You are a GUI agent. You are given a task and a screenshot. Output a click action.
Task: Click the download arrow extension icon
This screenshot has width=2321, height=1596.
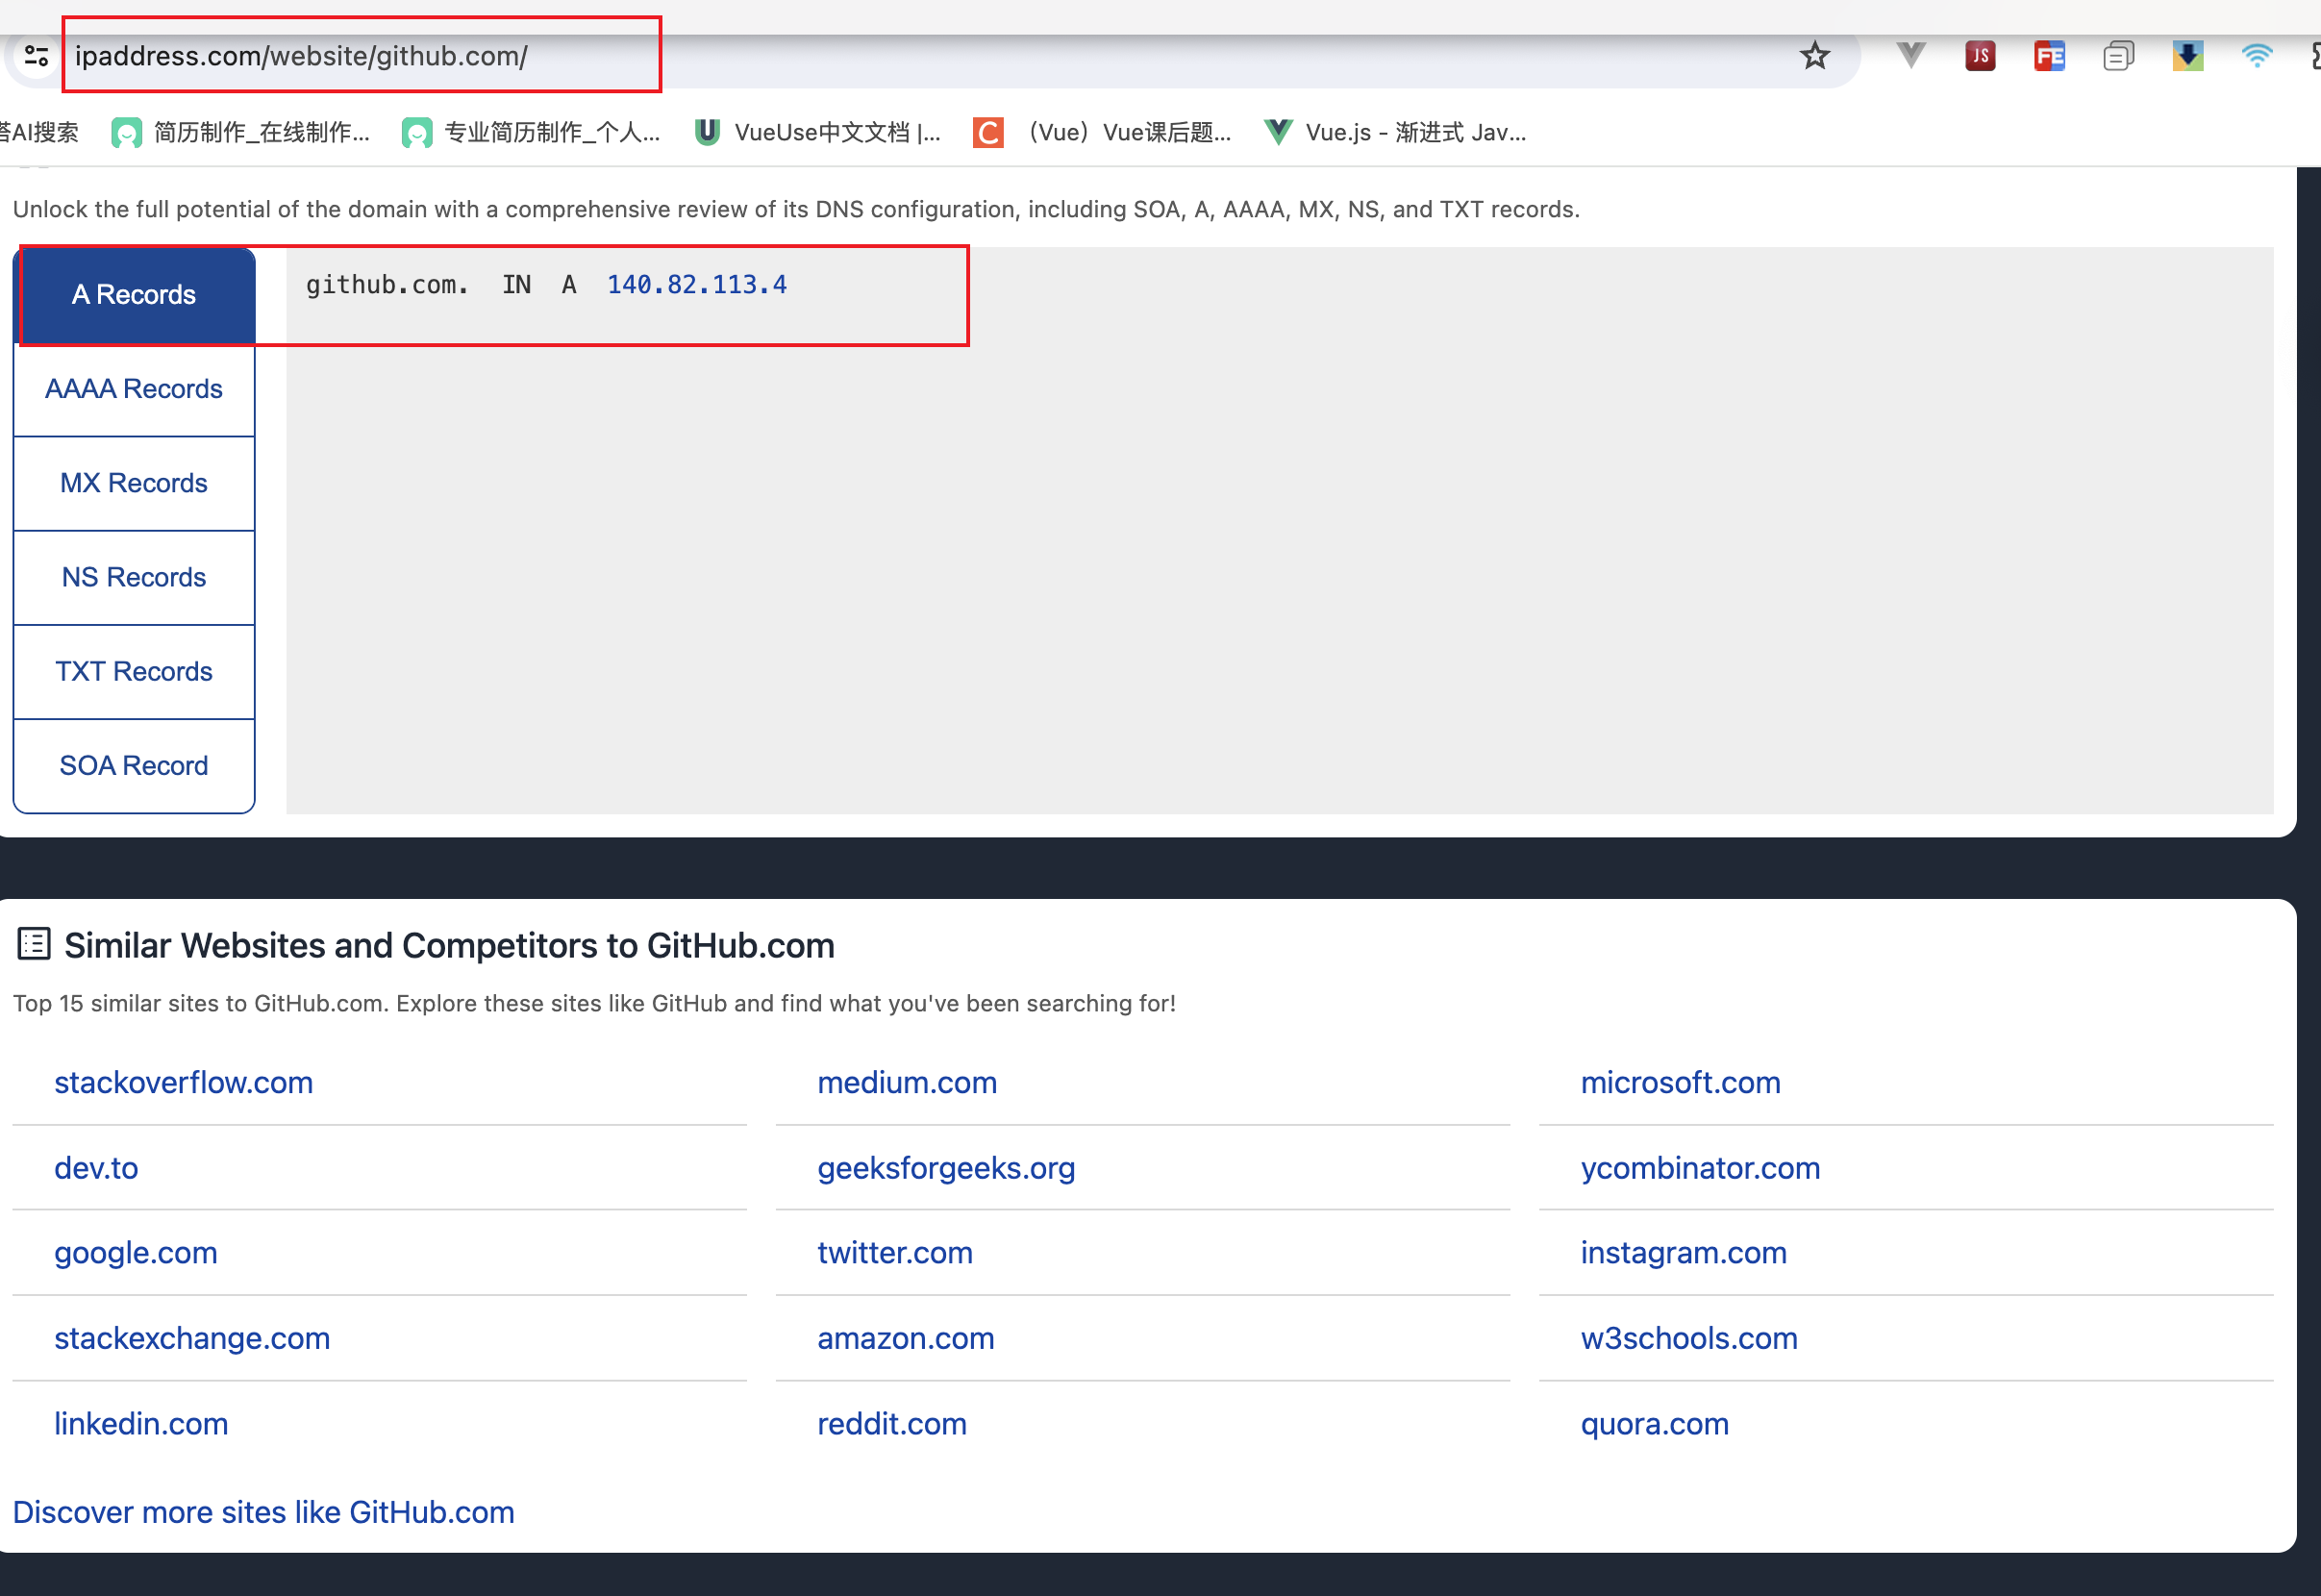[x=2187, y=56]
